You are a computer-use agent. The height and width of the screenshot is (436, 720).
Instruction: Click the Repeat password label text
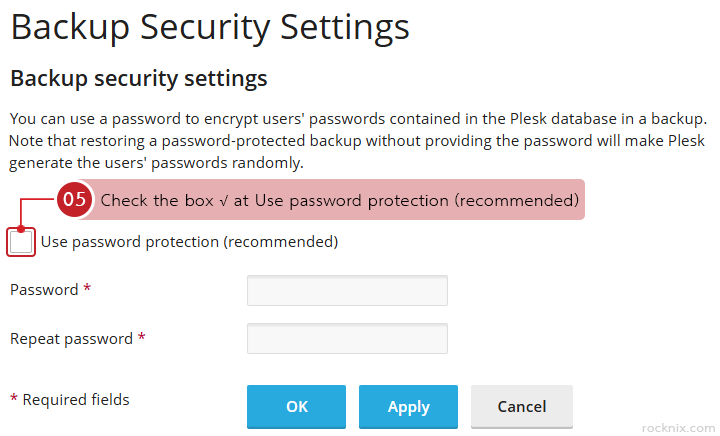tap(71, 339)
